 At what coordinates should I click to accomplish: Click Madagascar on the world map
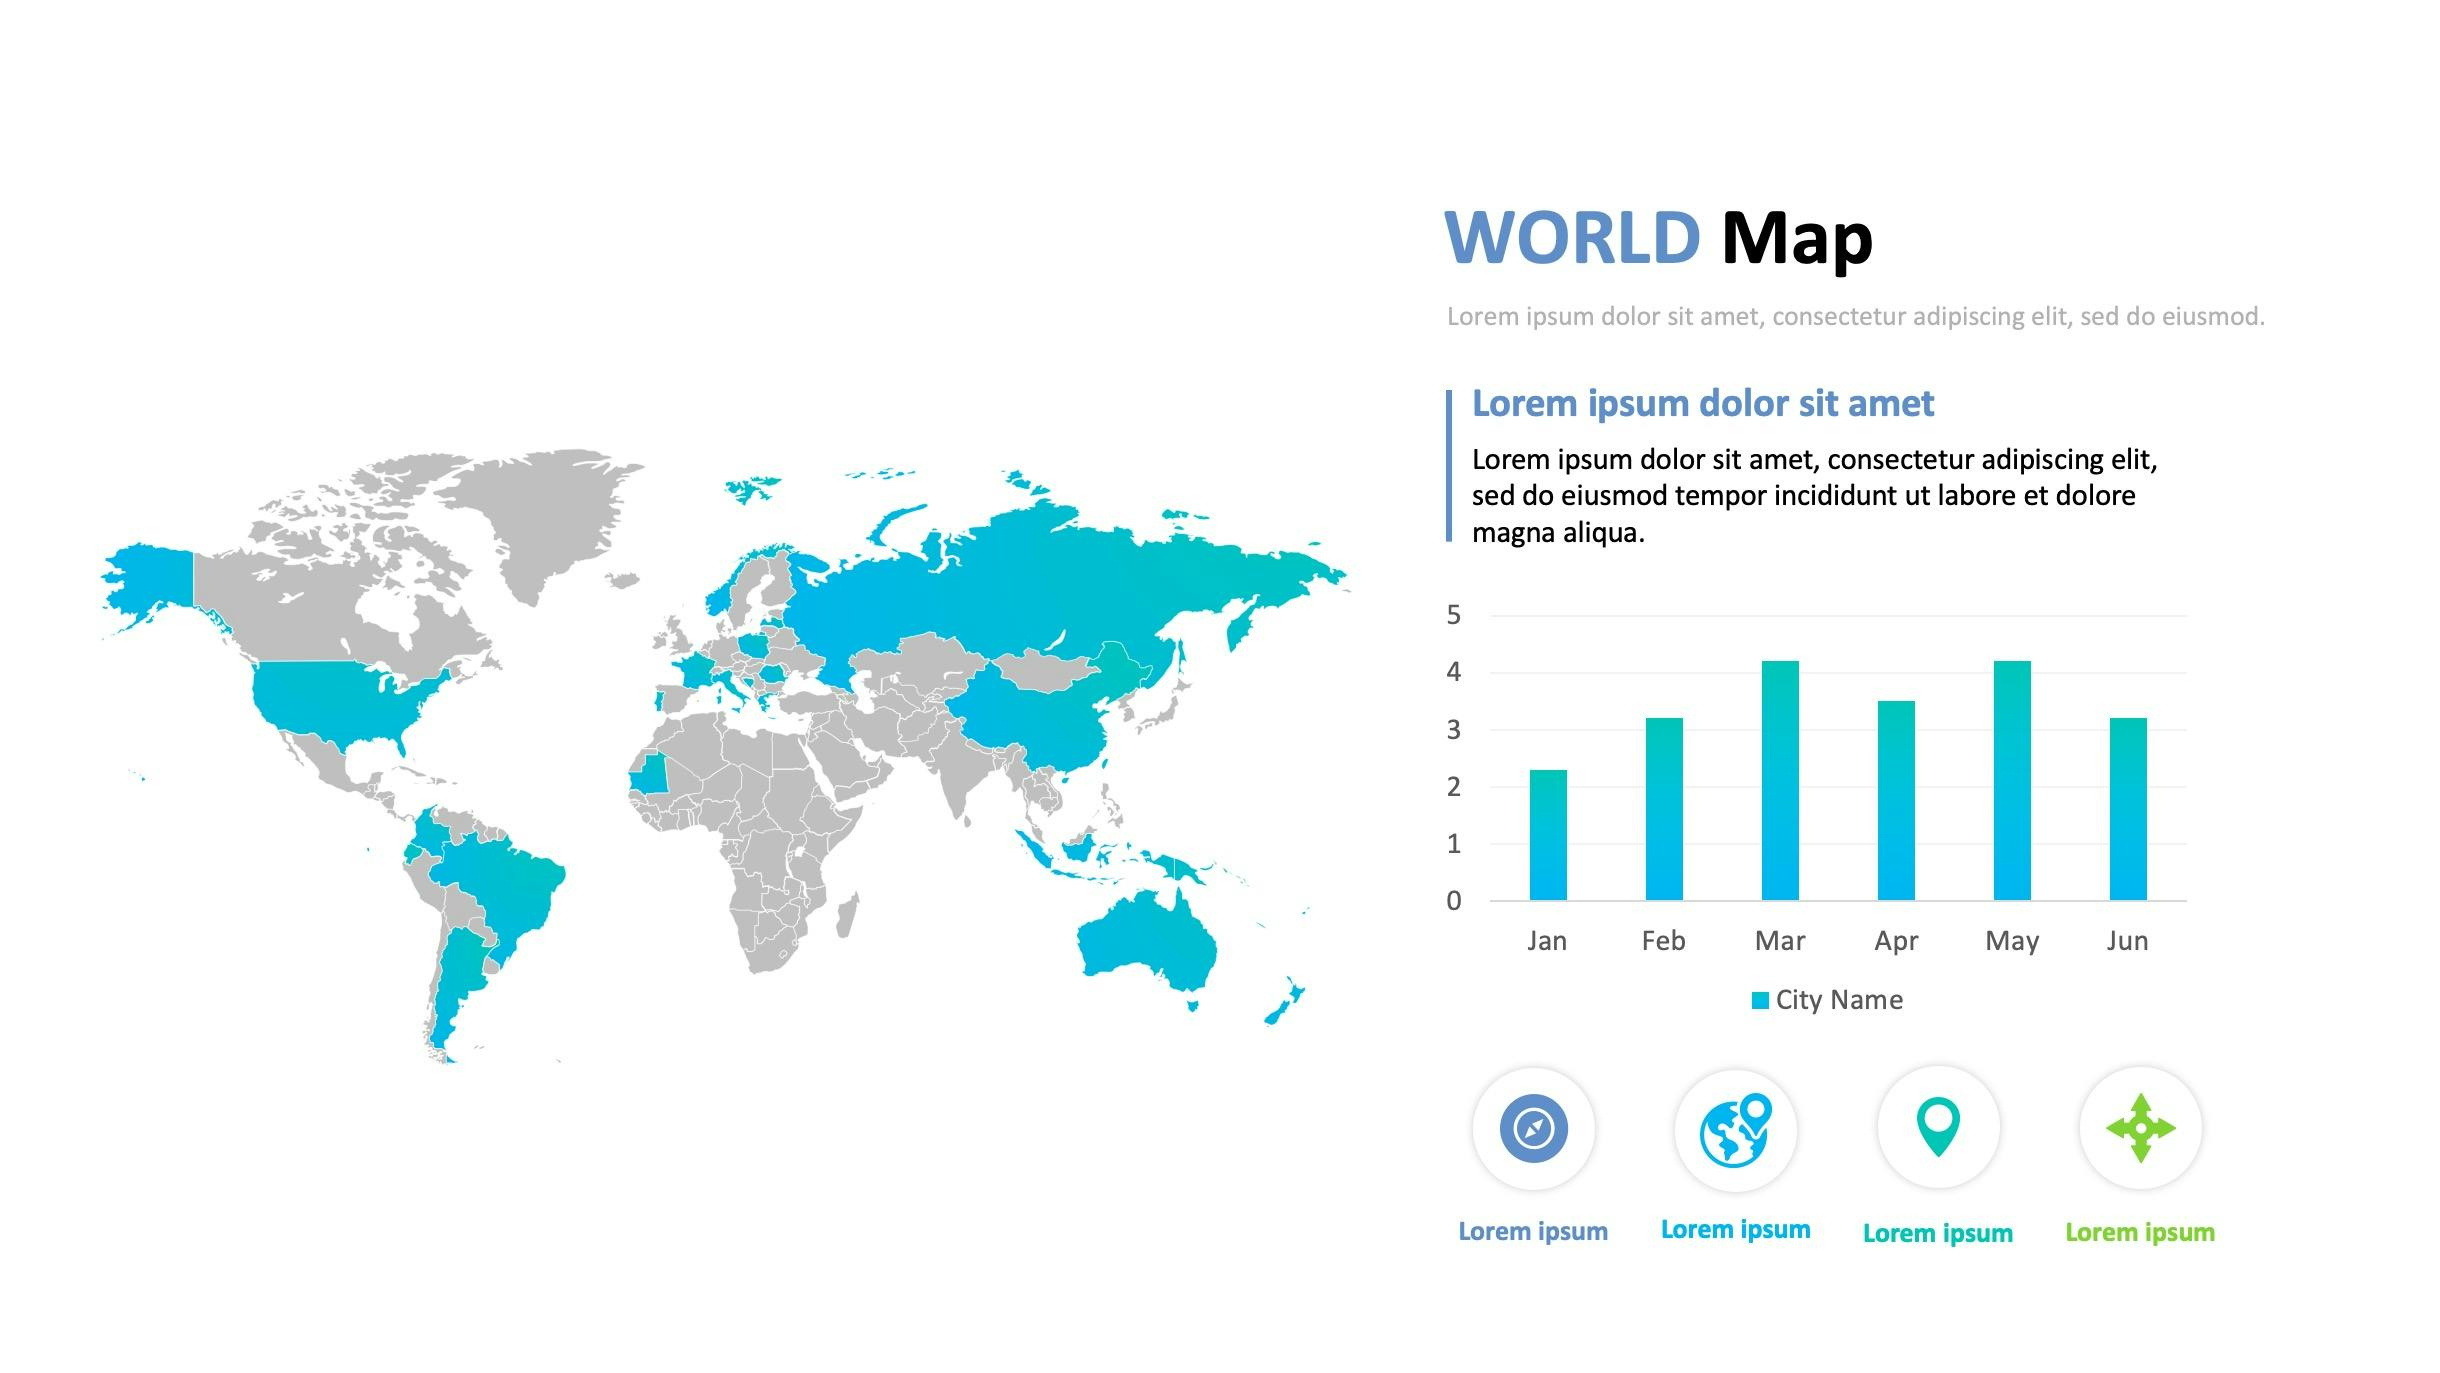coord(848,915)
